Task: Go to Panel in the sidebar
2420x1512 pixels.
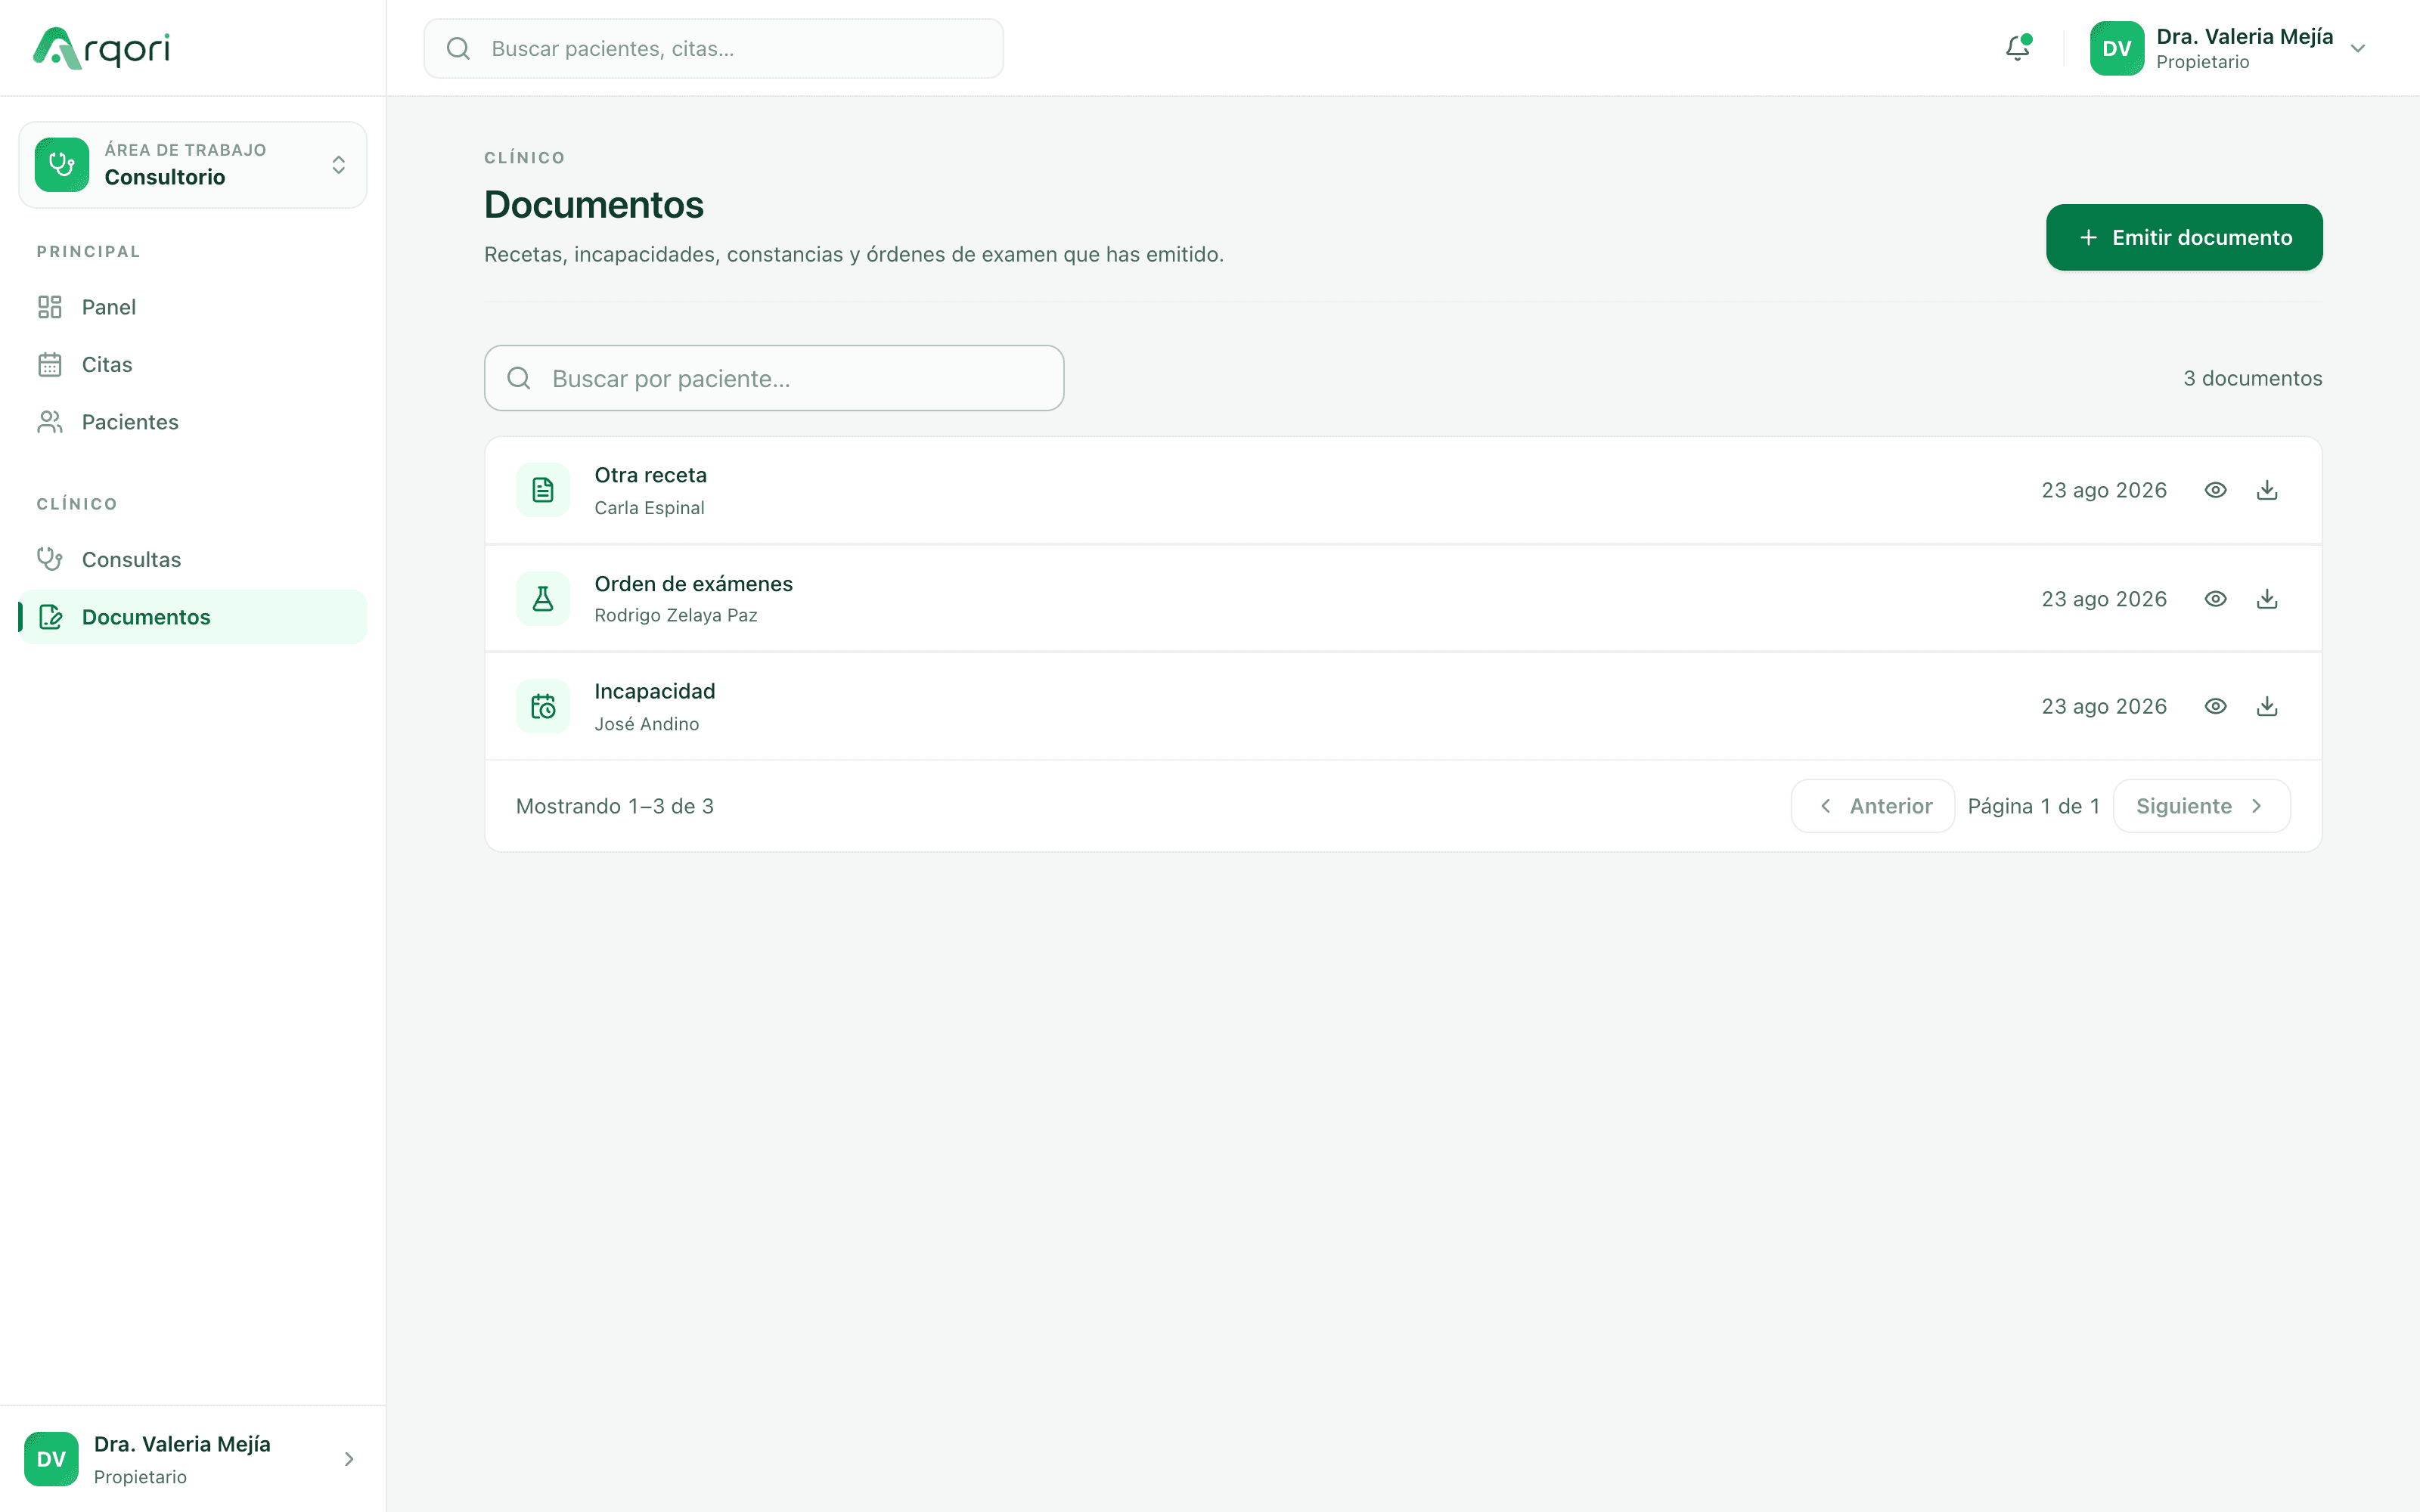Action: pos(193,307)
